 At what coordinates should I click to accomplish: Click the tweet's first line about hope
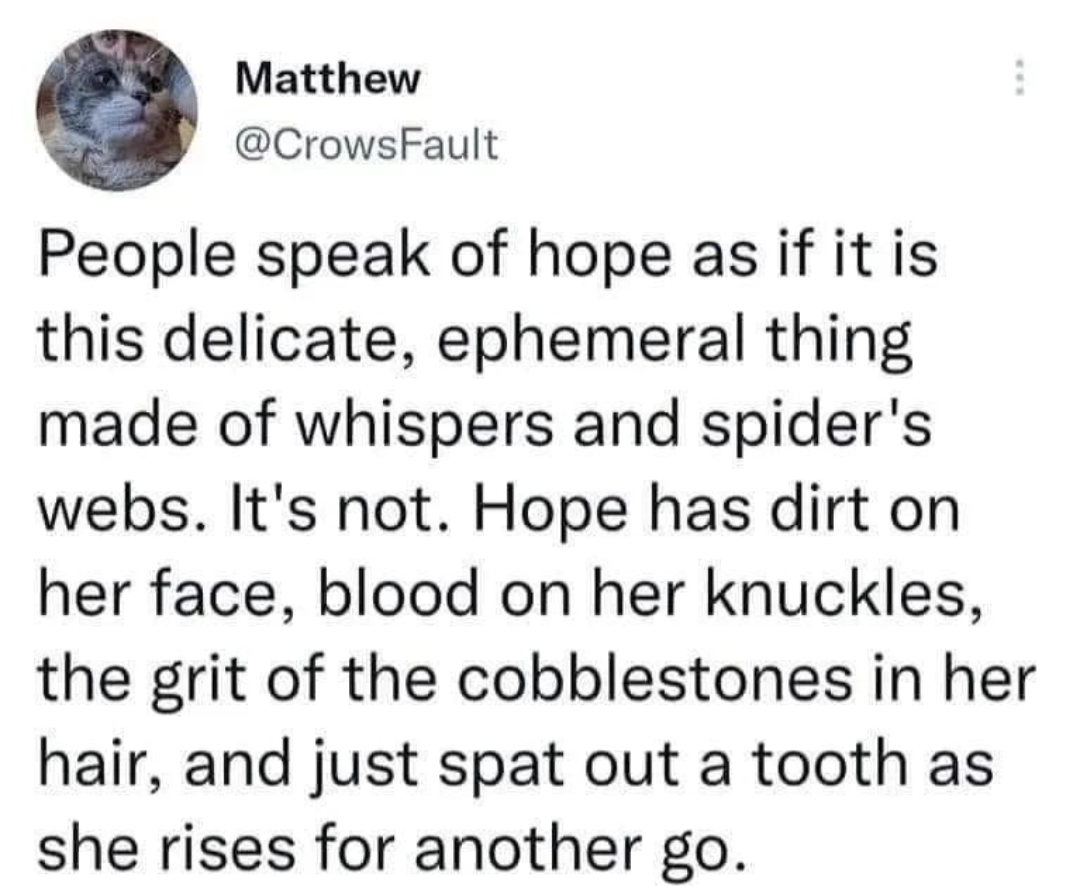coord(488,256)
